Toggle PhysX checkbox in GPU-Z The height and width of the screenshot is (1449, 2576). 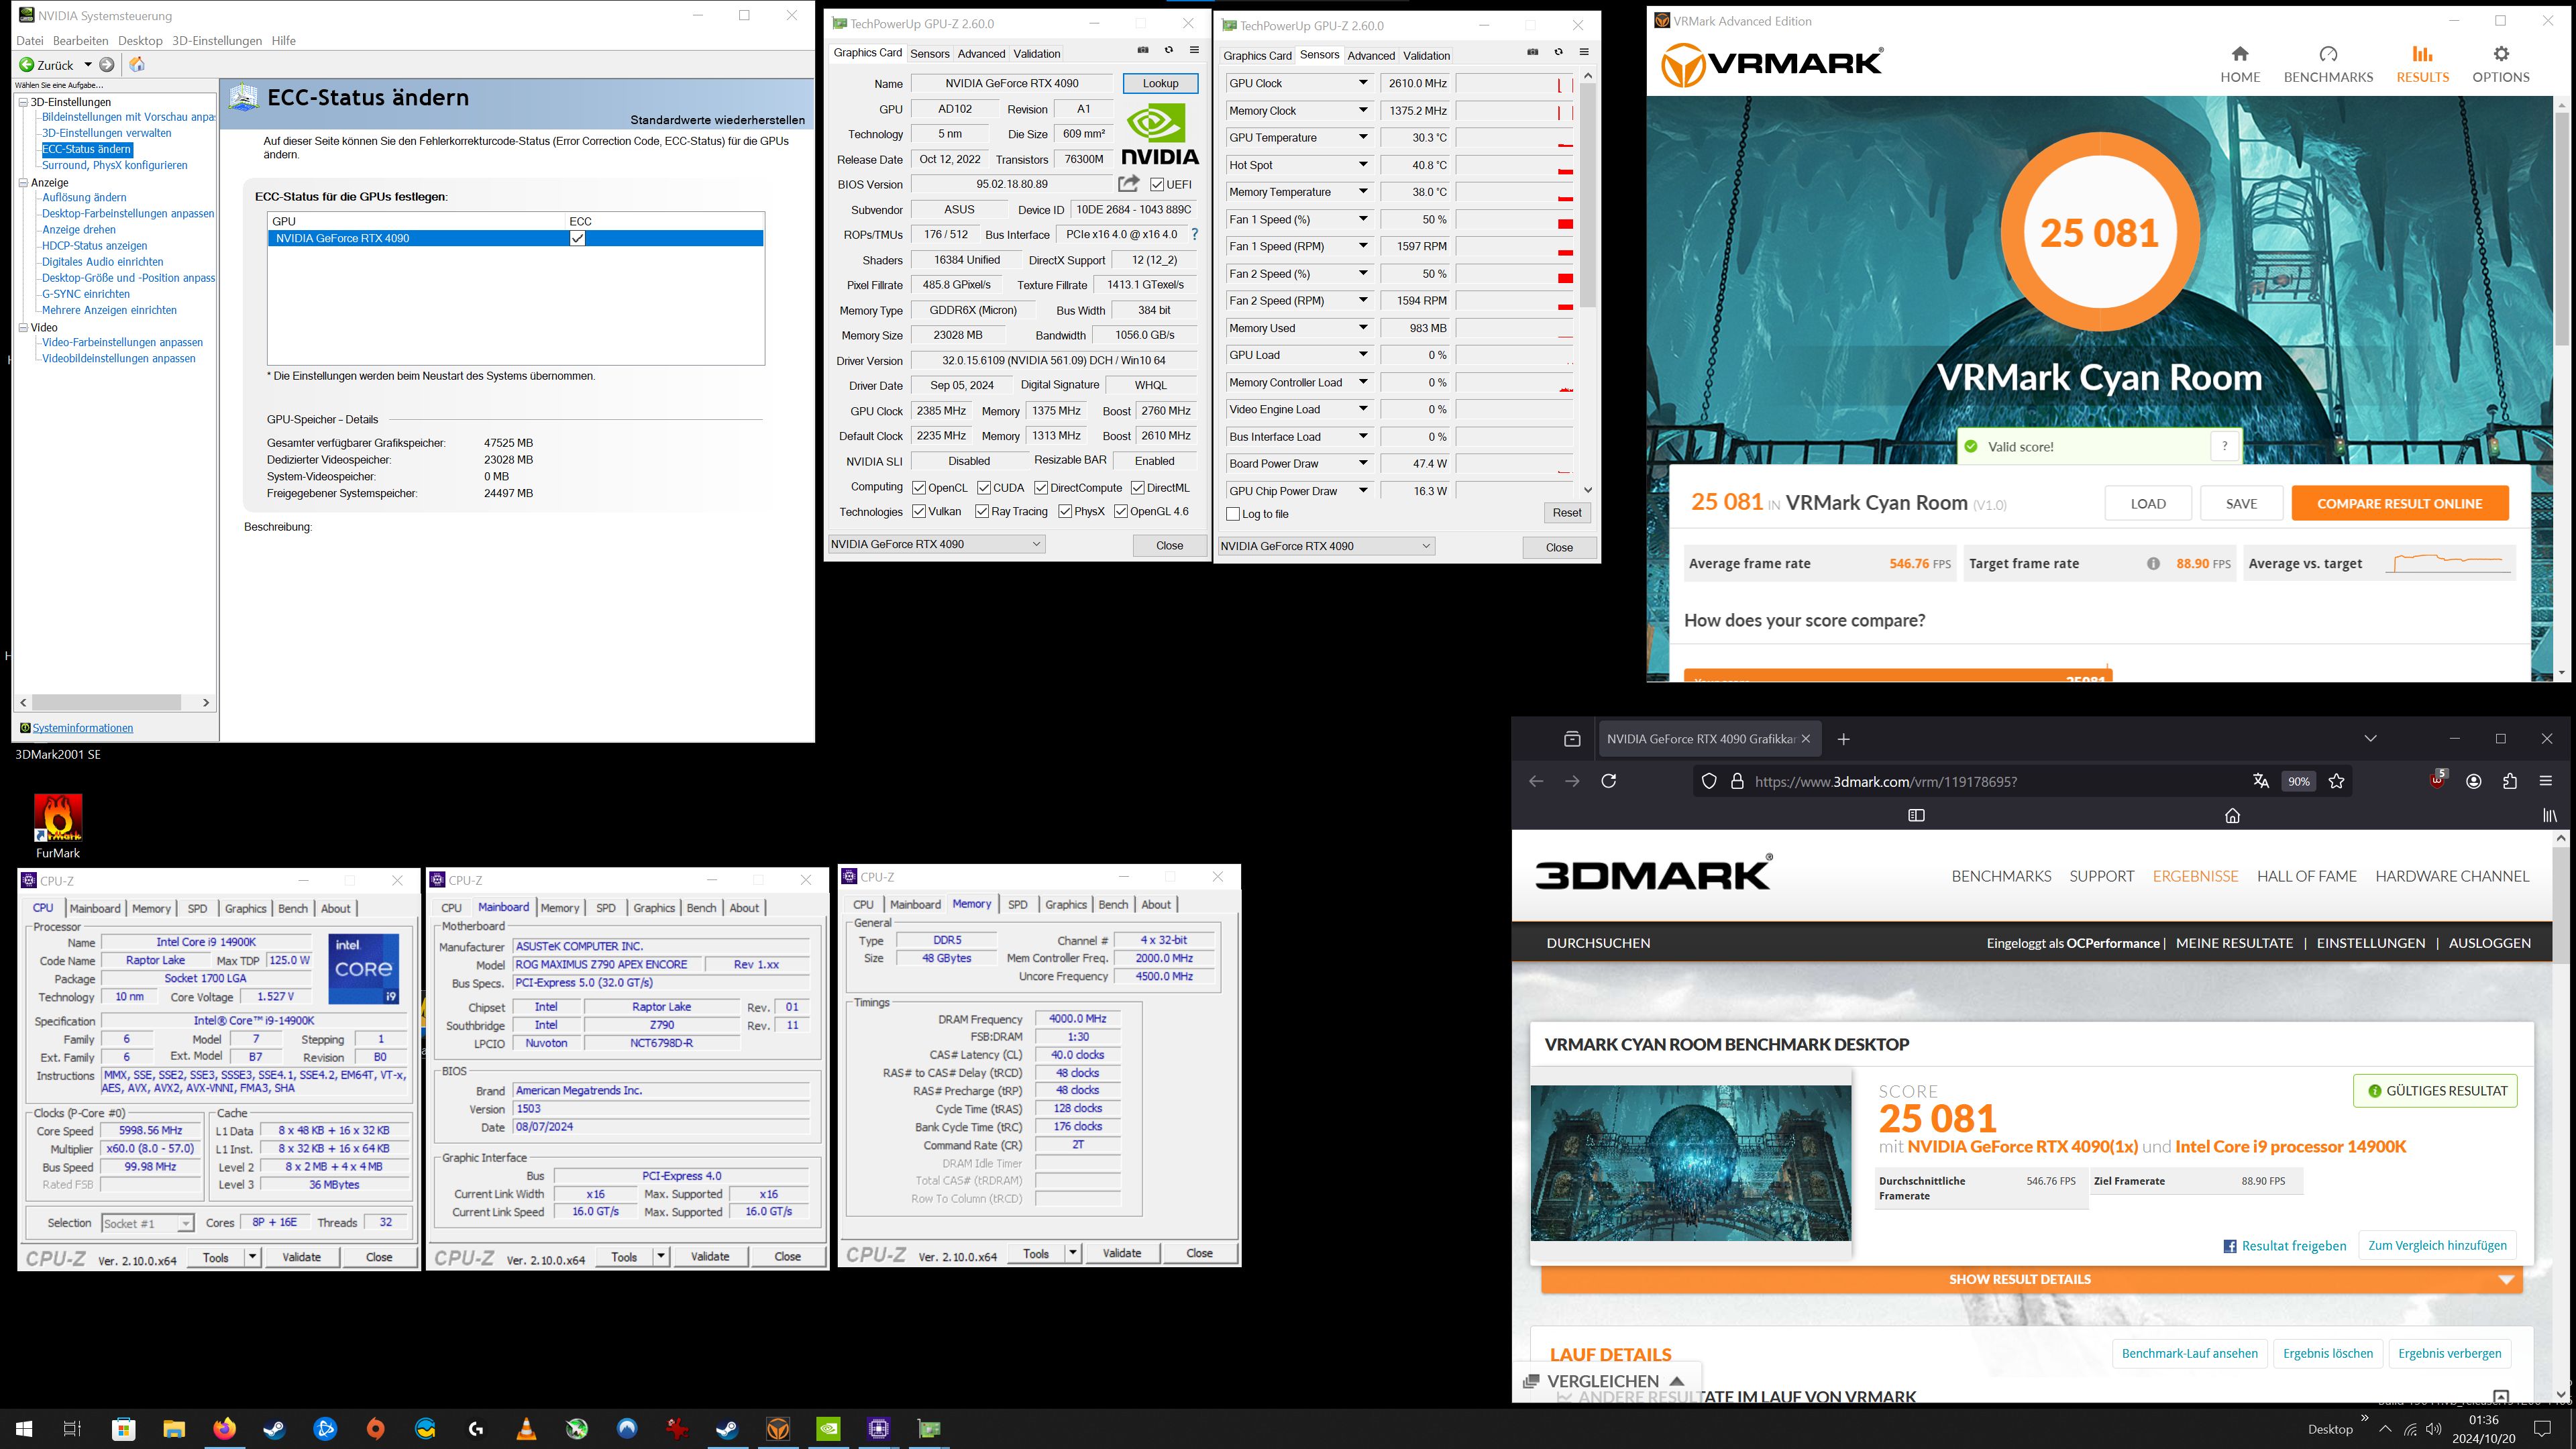(x=1065, y=511)
